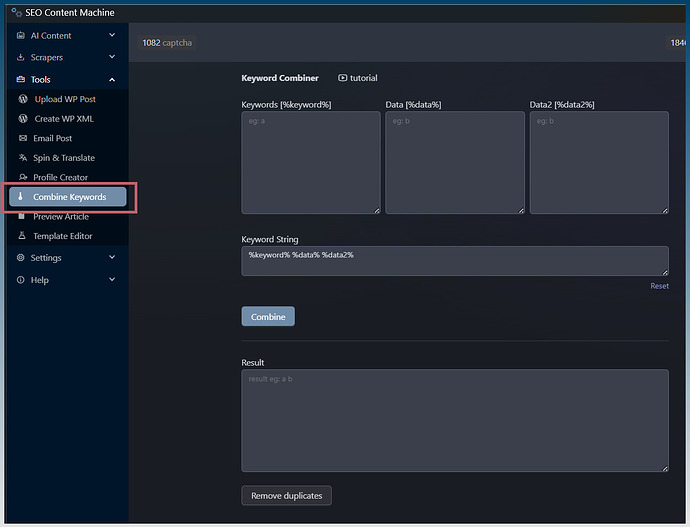Viewport: 690px width, 527px height.
Task: Click the tutorial video play icon
Action: 343,78
